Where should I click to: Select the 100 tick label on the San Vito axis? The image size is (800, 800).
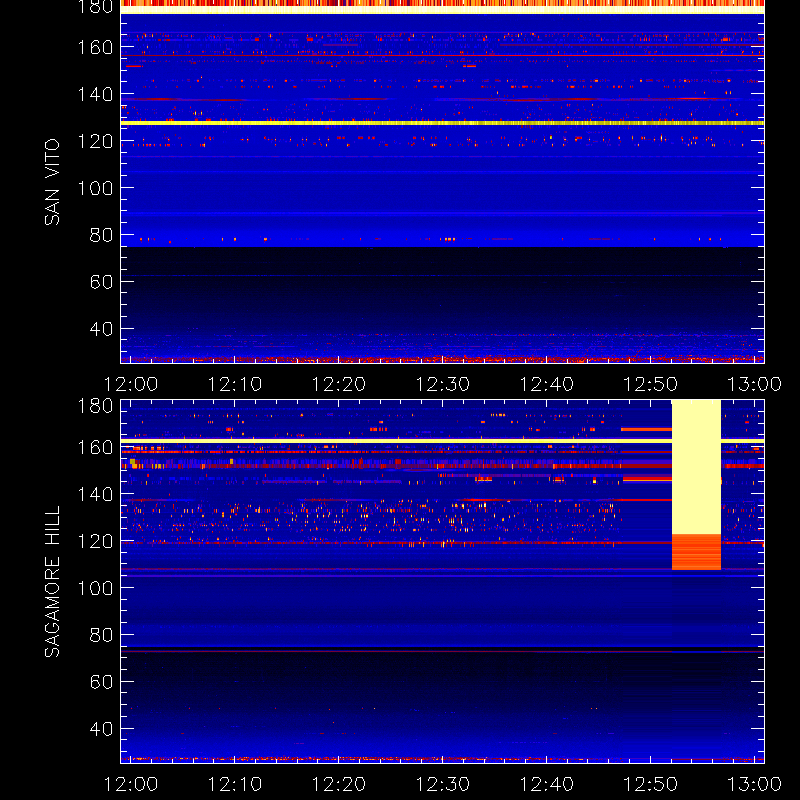tap(95, 188)
